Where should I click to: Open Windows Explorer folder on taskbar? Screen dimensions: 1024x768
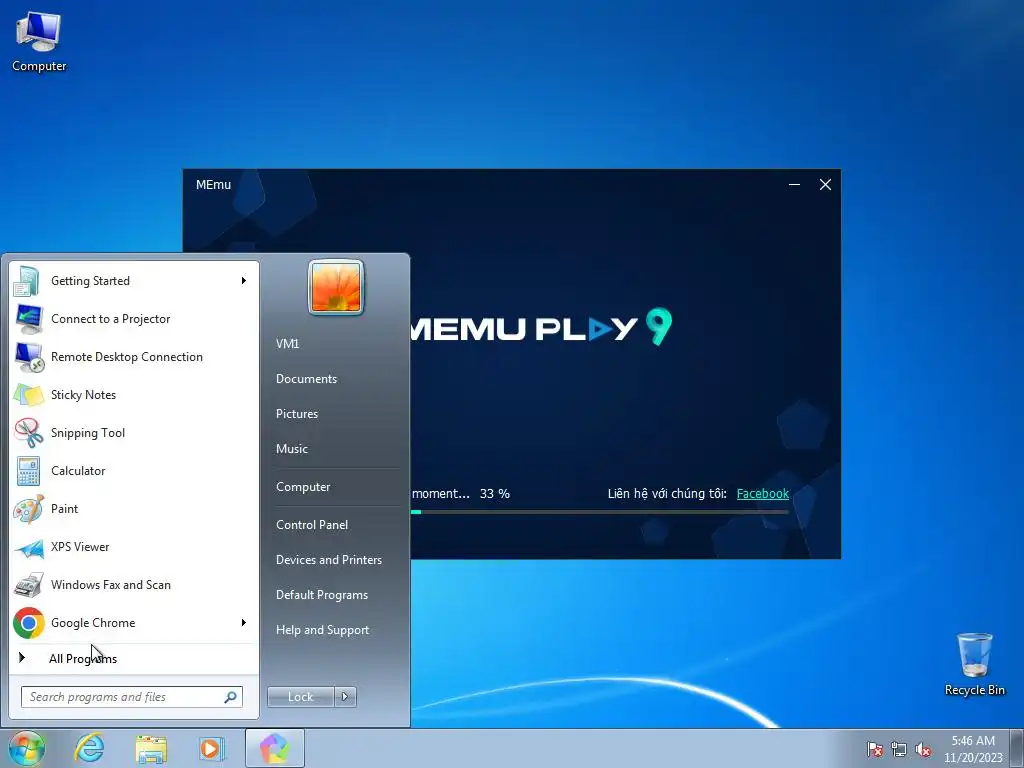click(151, 749)
